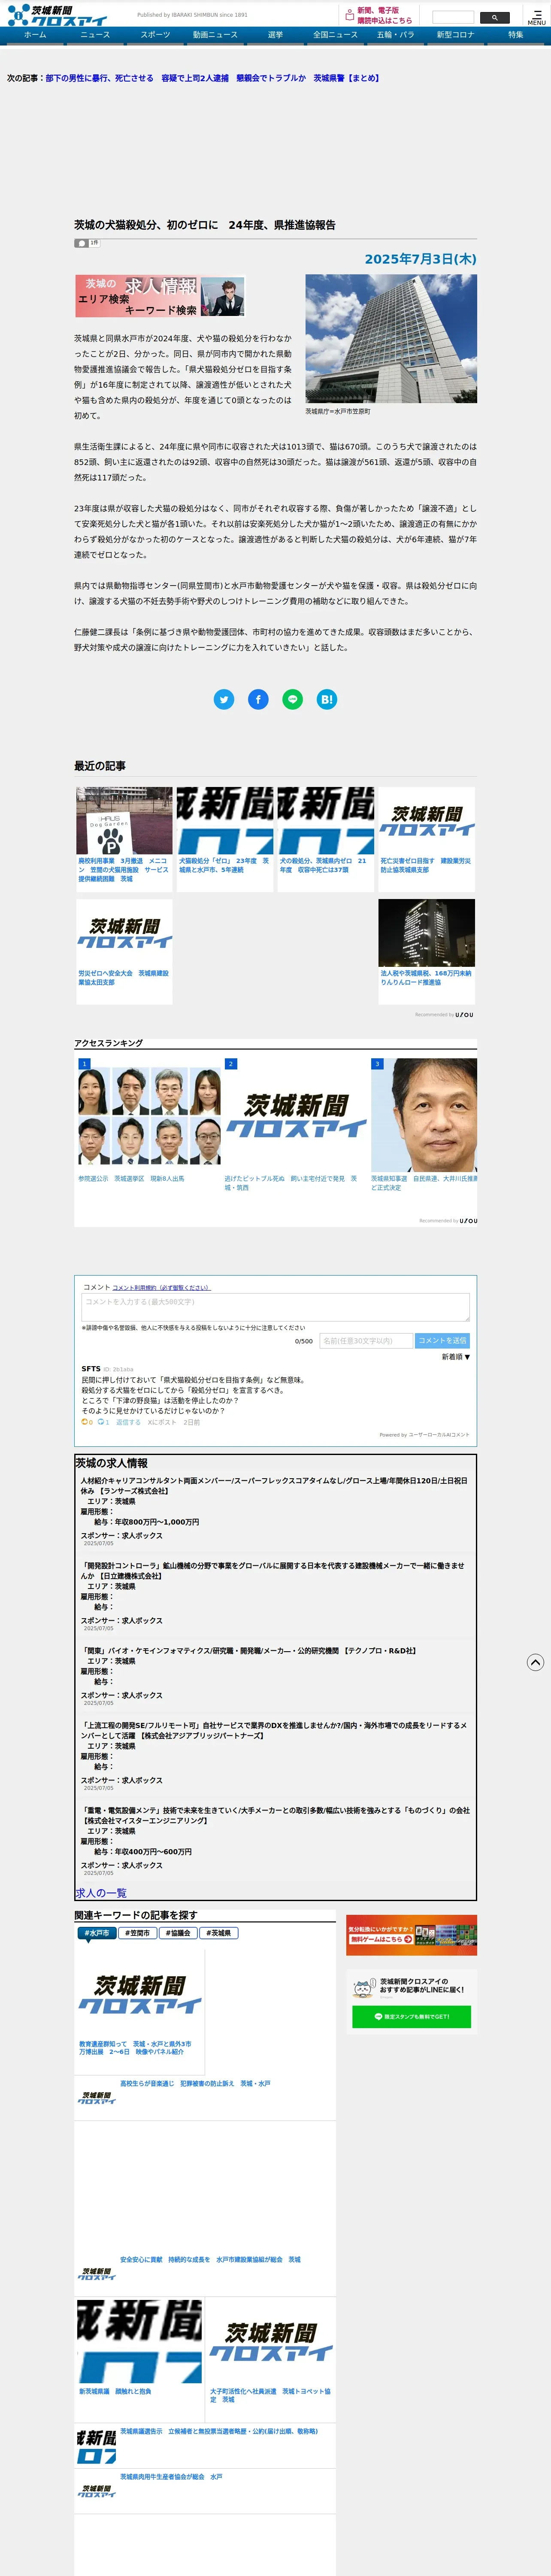Click 返信する on SFTS comment
551x2576 pixels.
click(128, 1422)
